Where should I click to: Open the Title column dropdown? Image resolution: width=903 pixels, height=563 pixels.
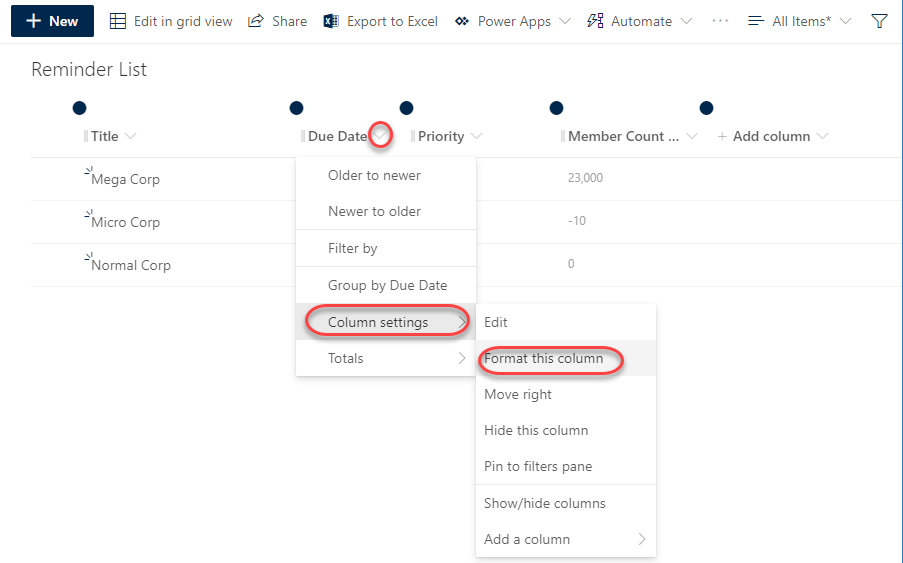tap(130, 136)
